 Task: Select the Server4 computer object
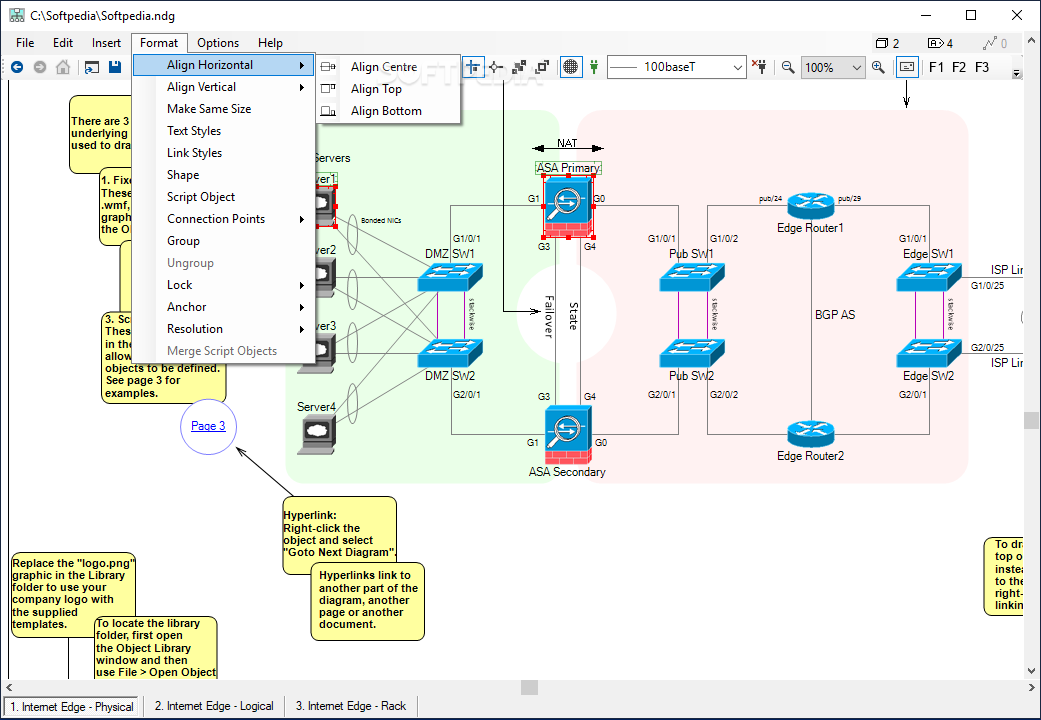tap(317, 434)
